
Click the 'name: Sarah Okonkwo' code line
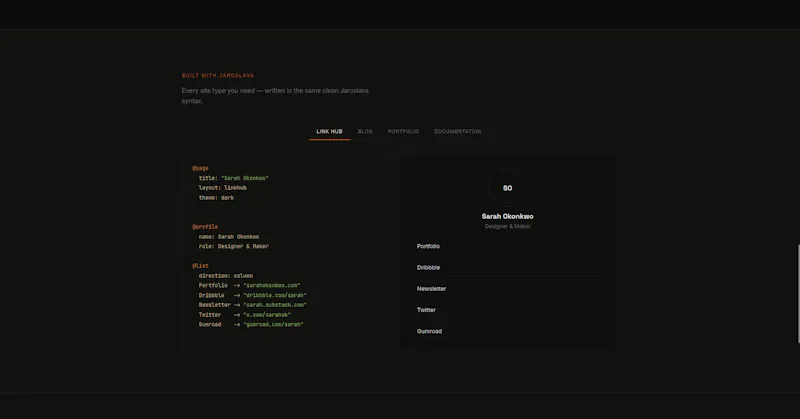pos(229,237)
